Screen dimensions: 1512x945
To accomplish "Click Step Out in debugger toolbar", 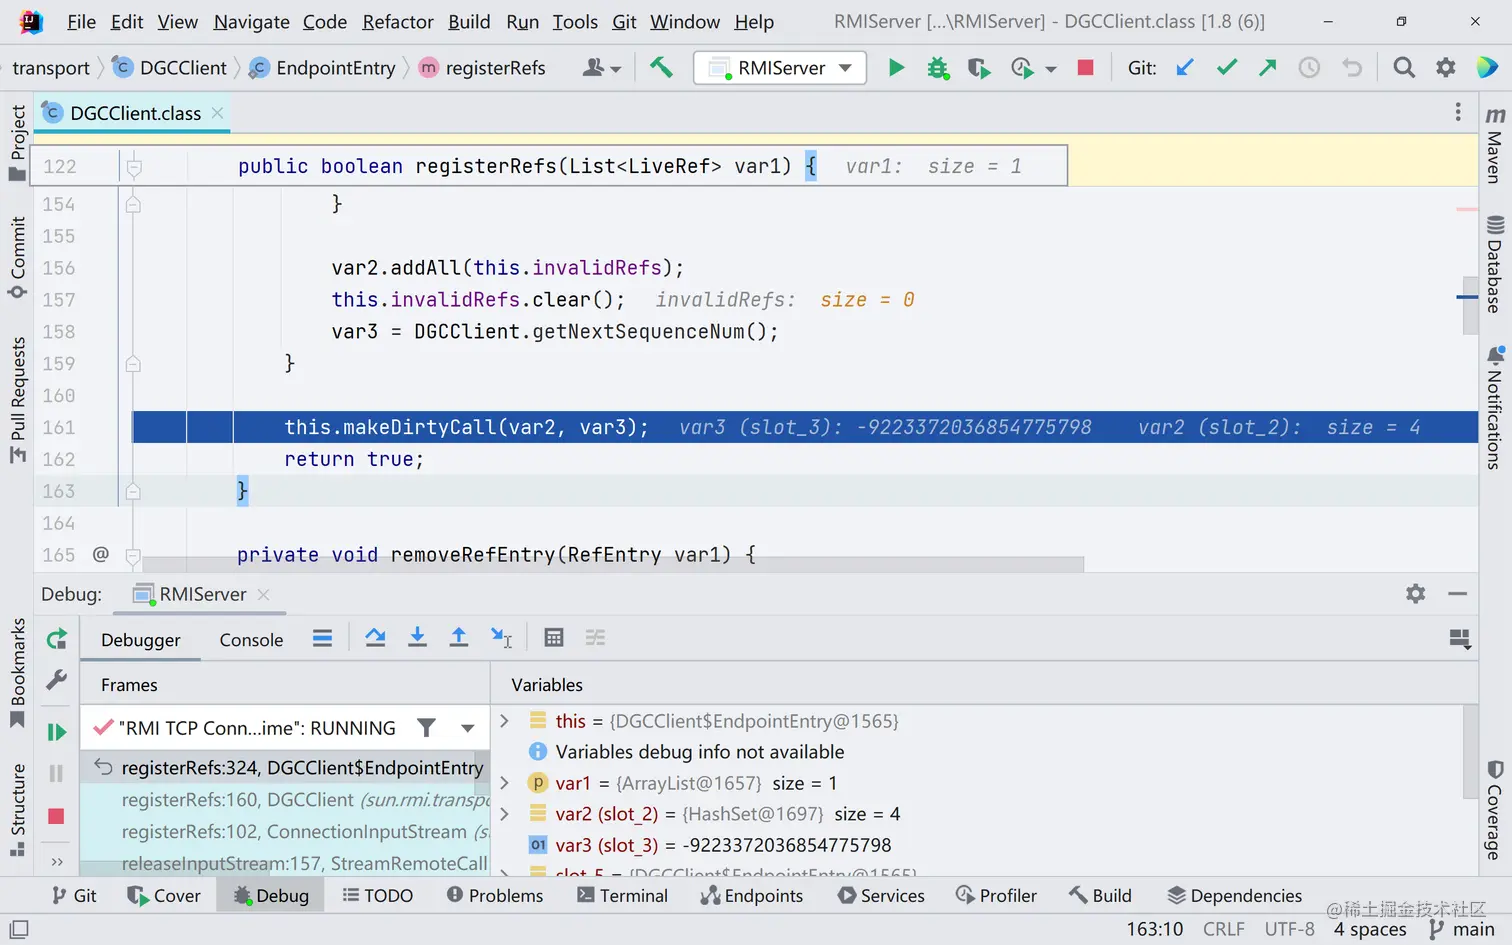I will tap(458, 638).
